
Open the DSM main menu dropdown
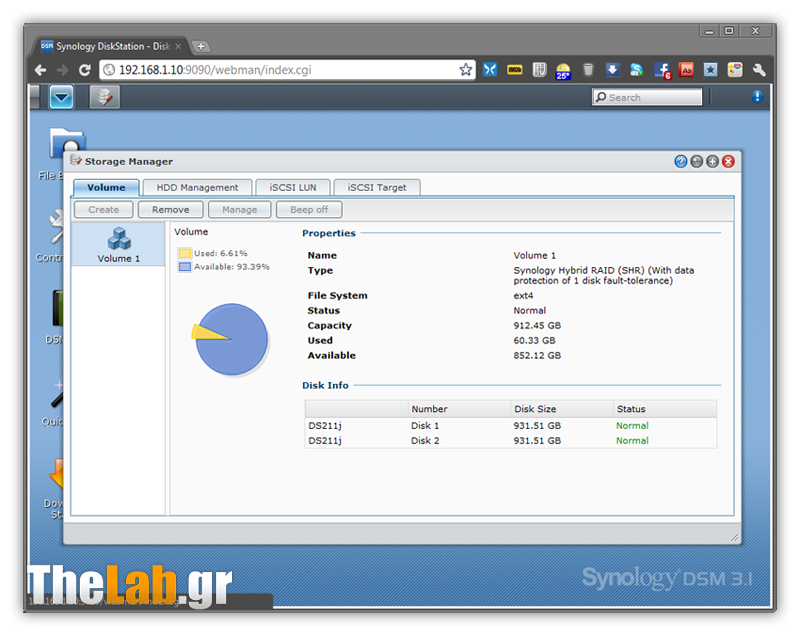62,97
